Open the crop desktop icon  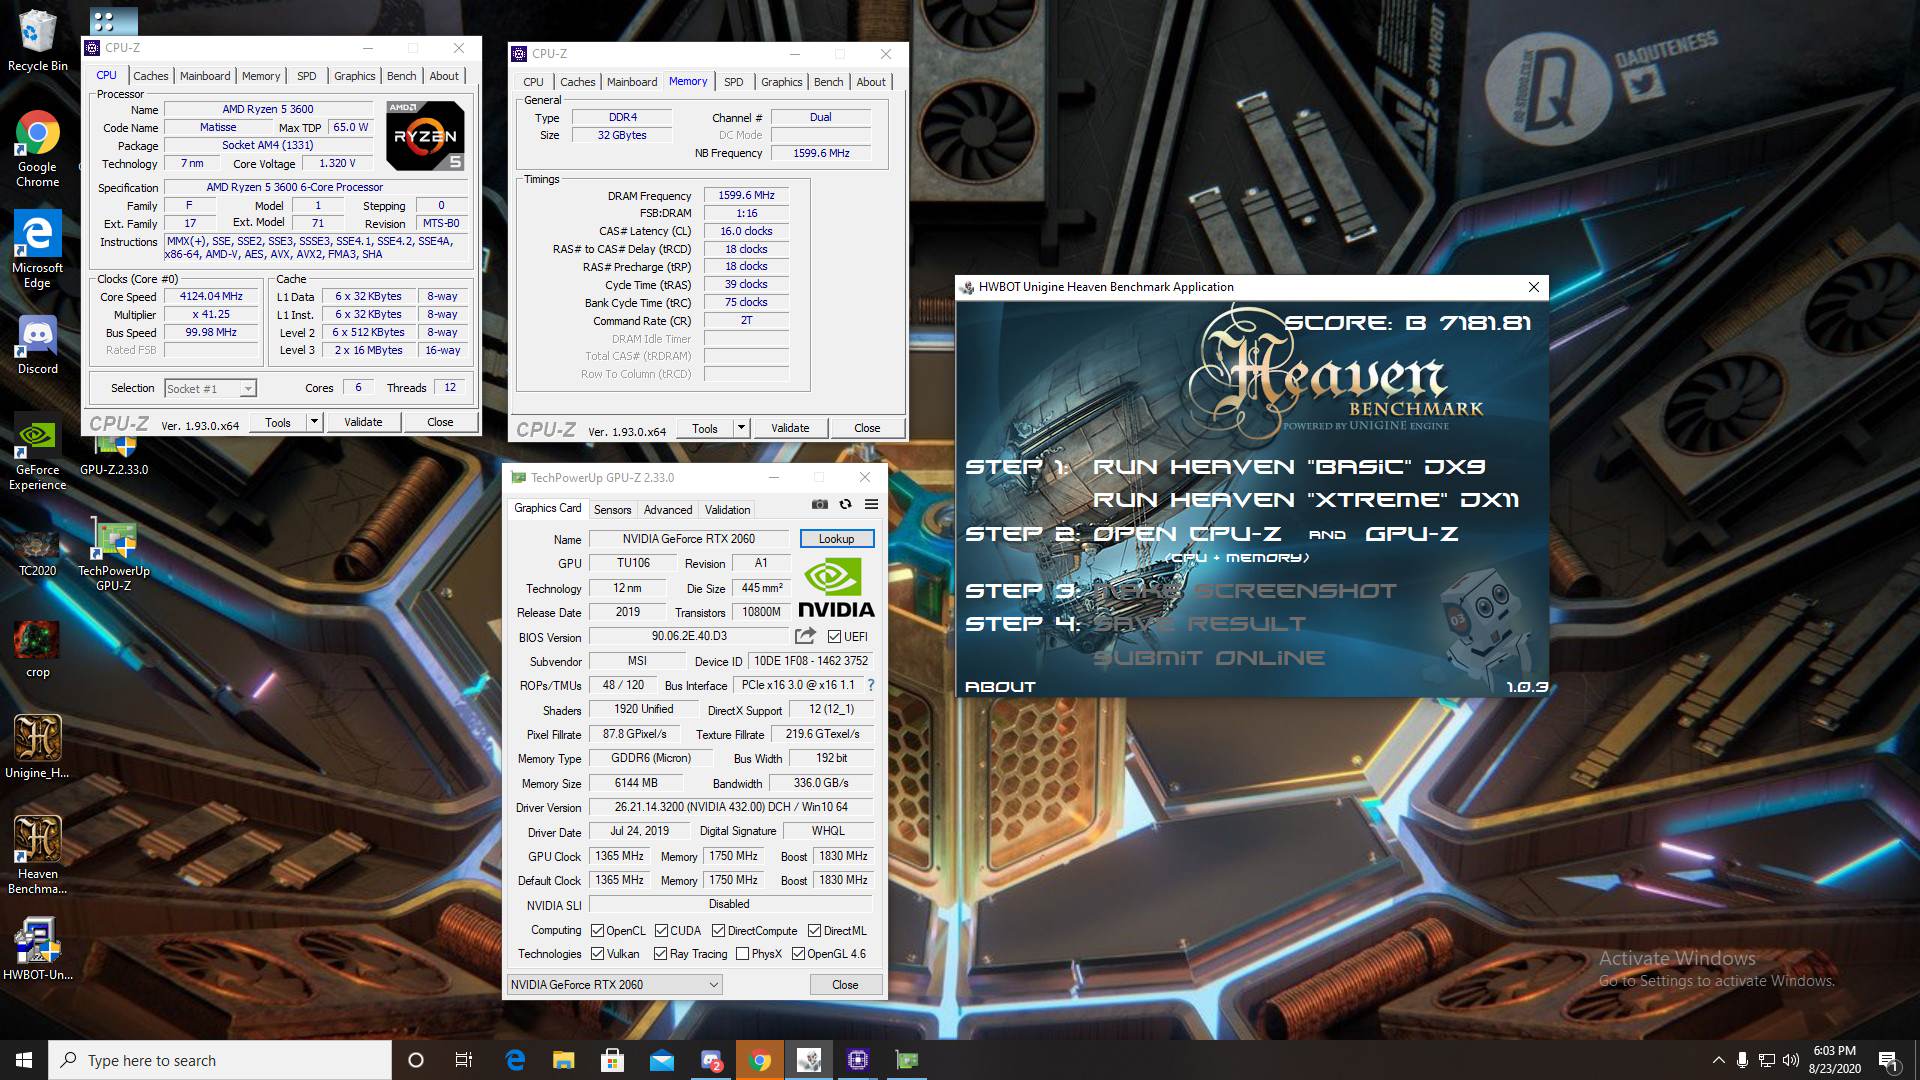click(37, 648)
